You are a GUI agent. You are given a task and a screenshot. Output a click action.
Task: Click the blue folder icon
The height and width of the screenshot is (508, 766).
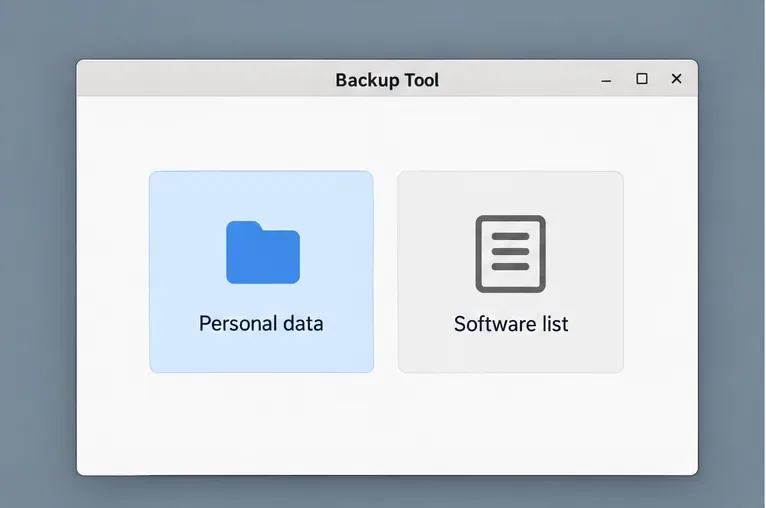pyautogui.click(x=263, y=252)
